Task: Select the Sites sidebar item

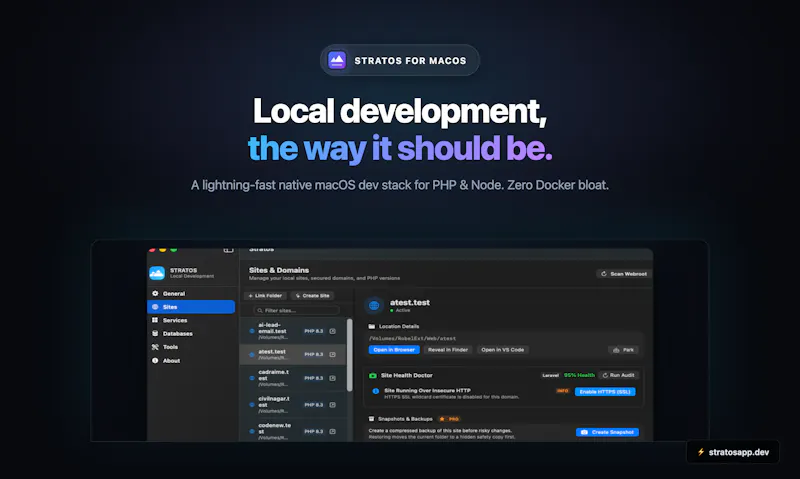Action: pyautogui.click(x=191, y=307)
